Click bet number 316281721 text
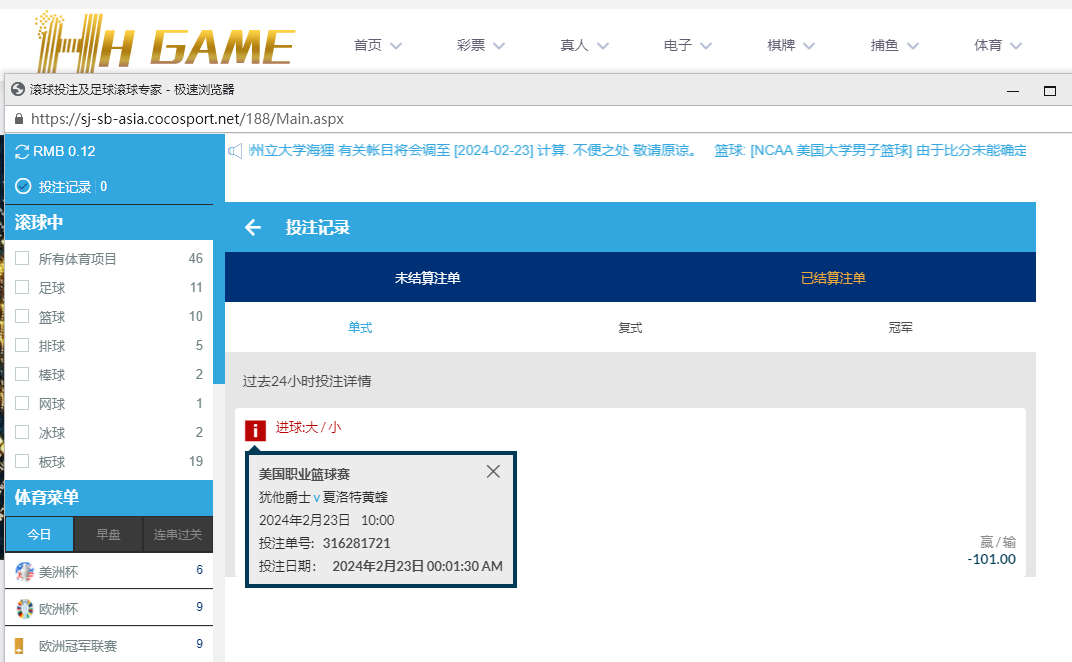The height and width of the screenshot is (662, 1072). tap(356, 543)
